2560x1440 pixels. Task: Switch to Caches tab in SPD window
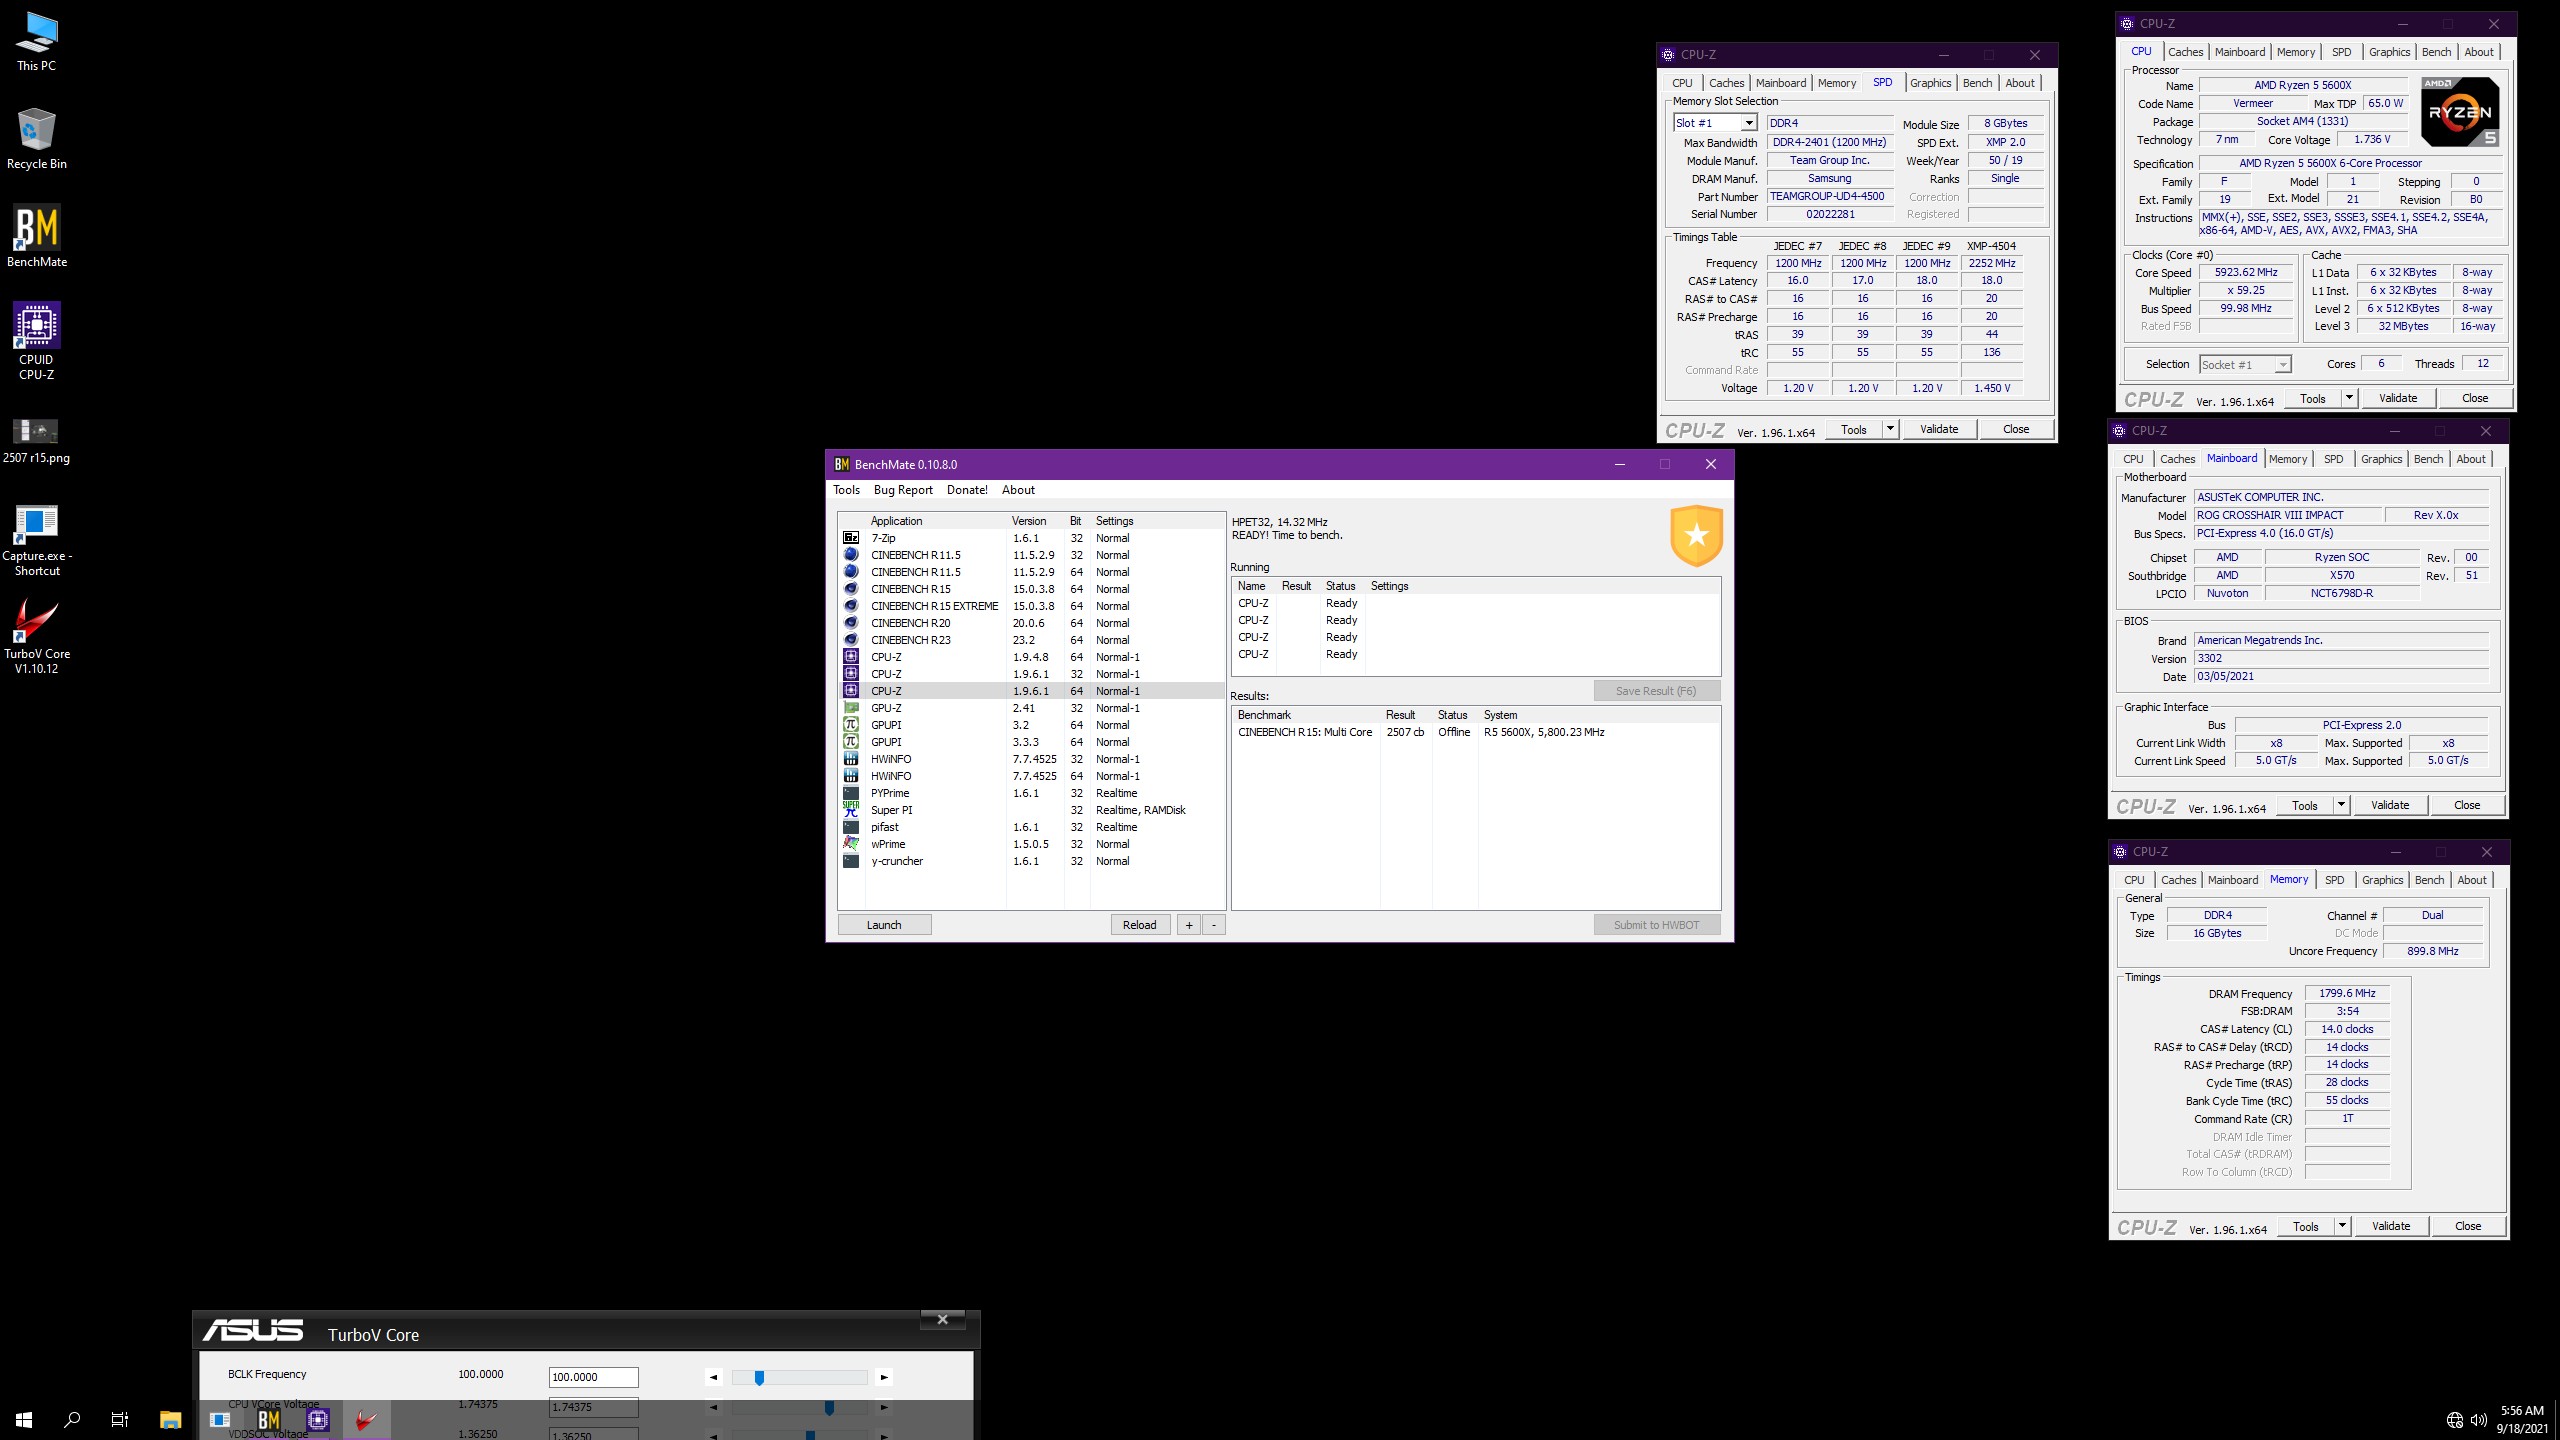click(1726, 83)
